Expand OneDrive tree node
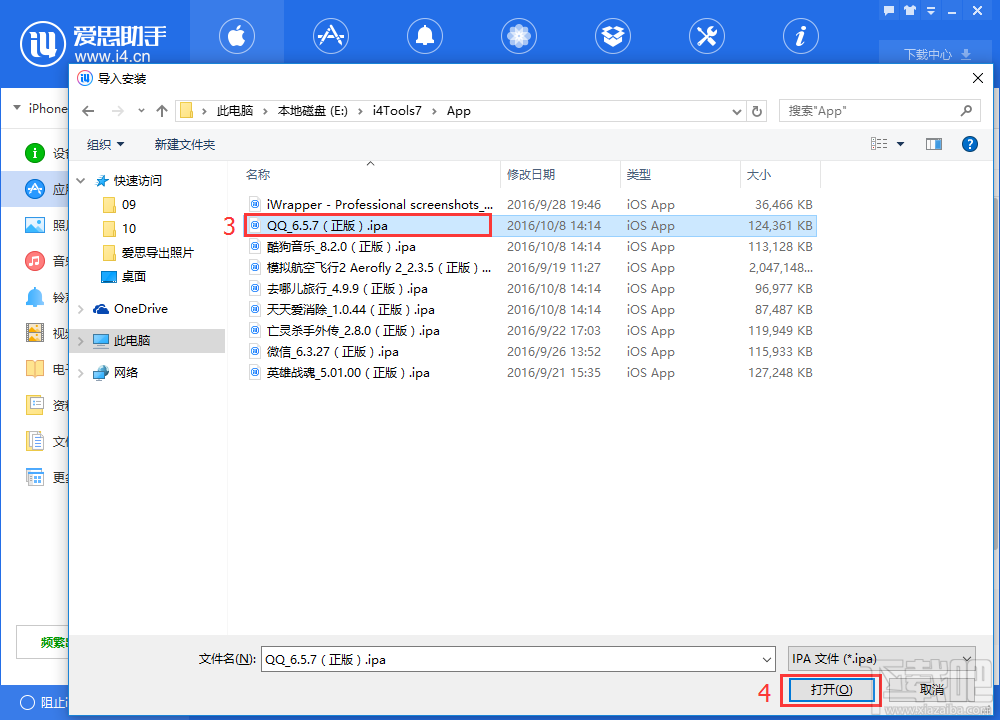Screen dimensions: 1000x720 80,309
